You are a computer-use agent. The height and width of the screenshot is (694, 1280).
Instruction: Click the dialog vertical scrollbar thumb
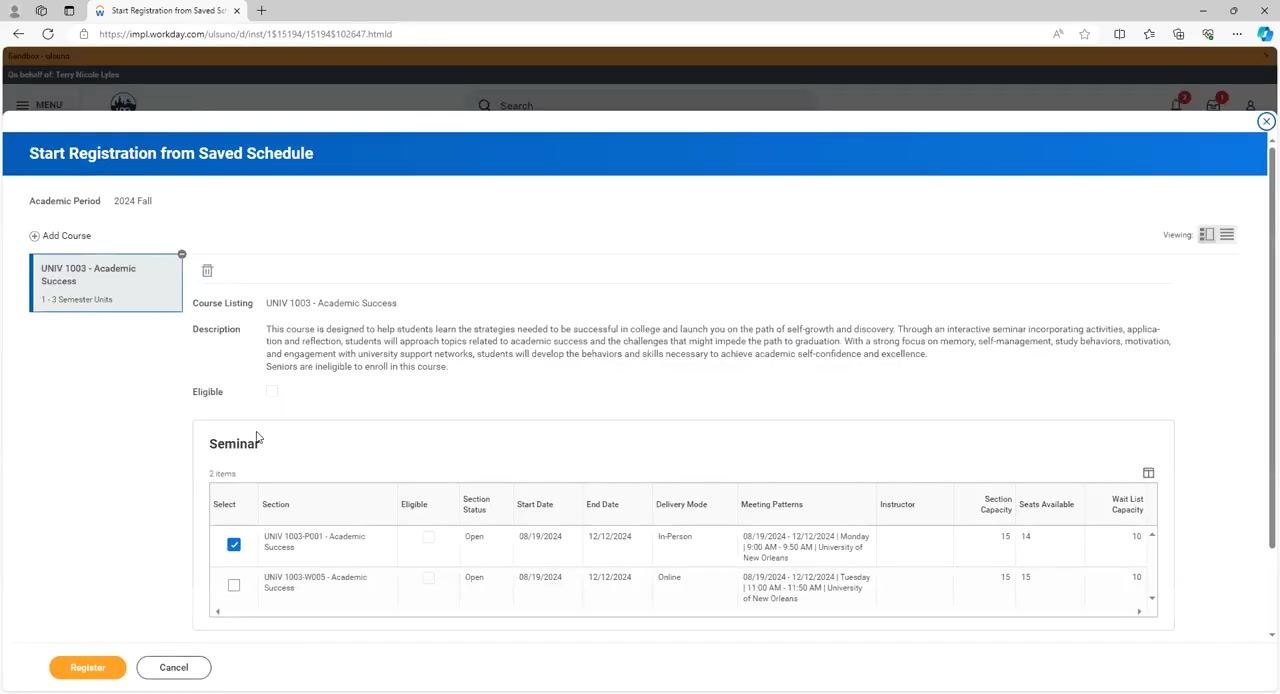1272,346
